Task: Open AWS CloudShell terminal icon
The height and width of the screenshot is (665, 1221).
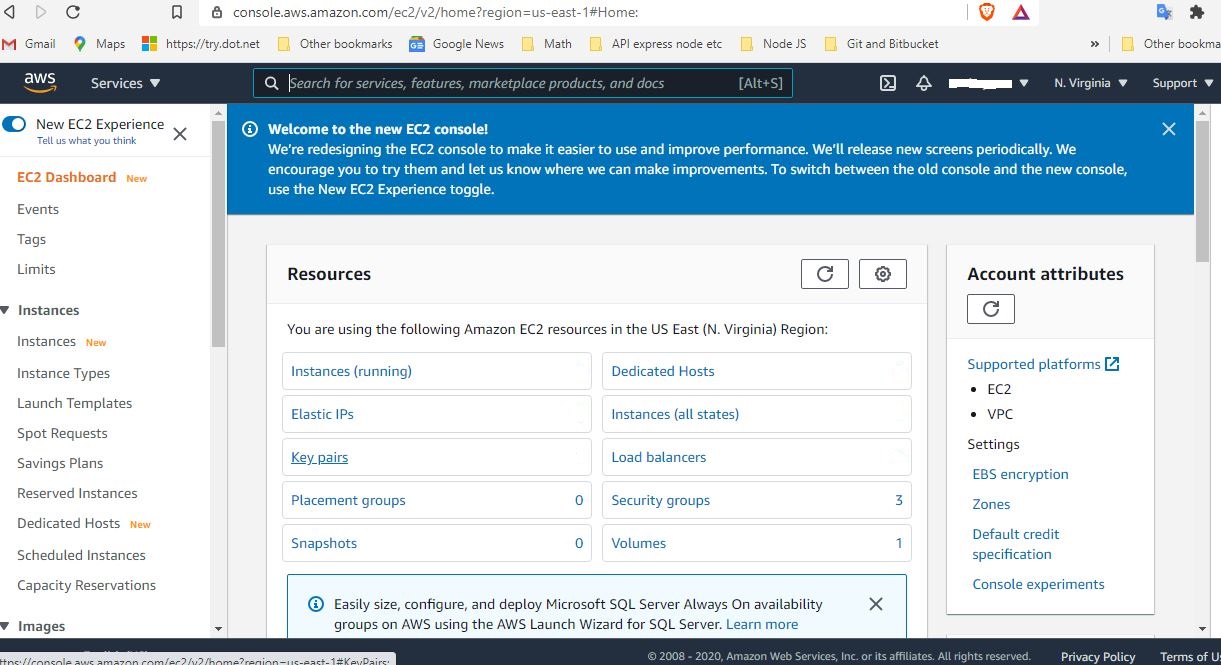Action: click(x=887, y=83)
